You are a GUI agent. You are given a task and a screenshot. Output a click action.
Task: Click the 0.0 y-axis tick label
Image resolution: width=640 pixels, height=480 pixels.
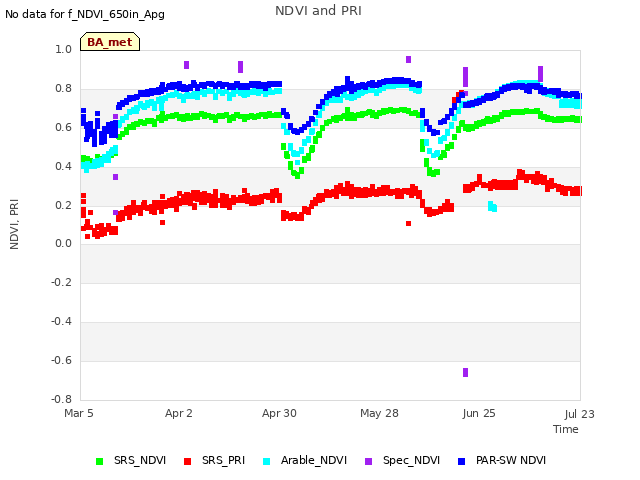(63, 244)
